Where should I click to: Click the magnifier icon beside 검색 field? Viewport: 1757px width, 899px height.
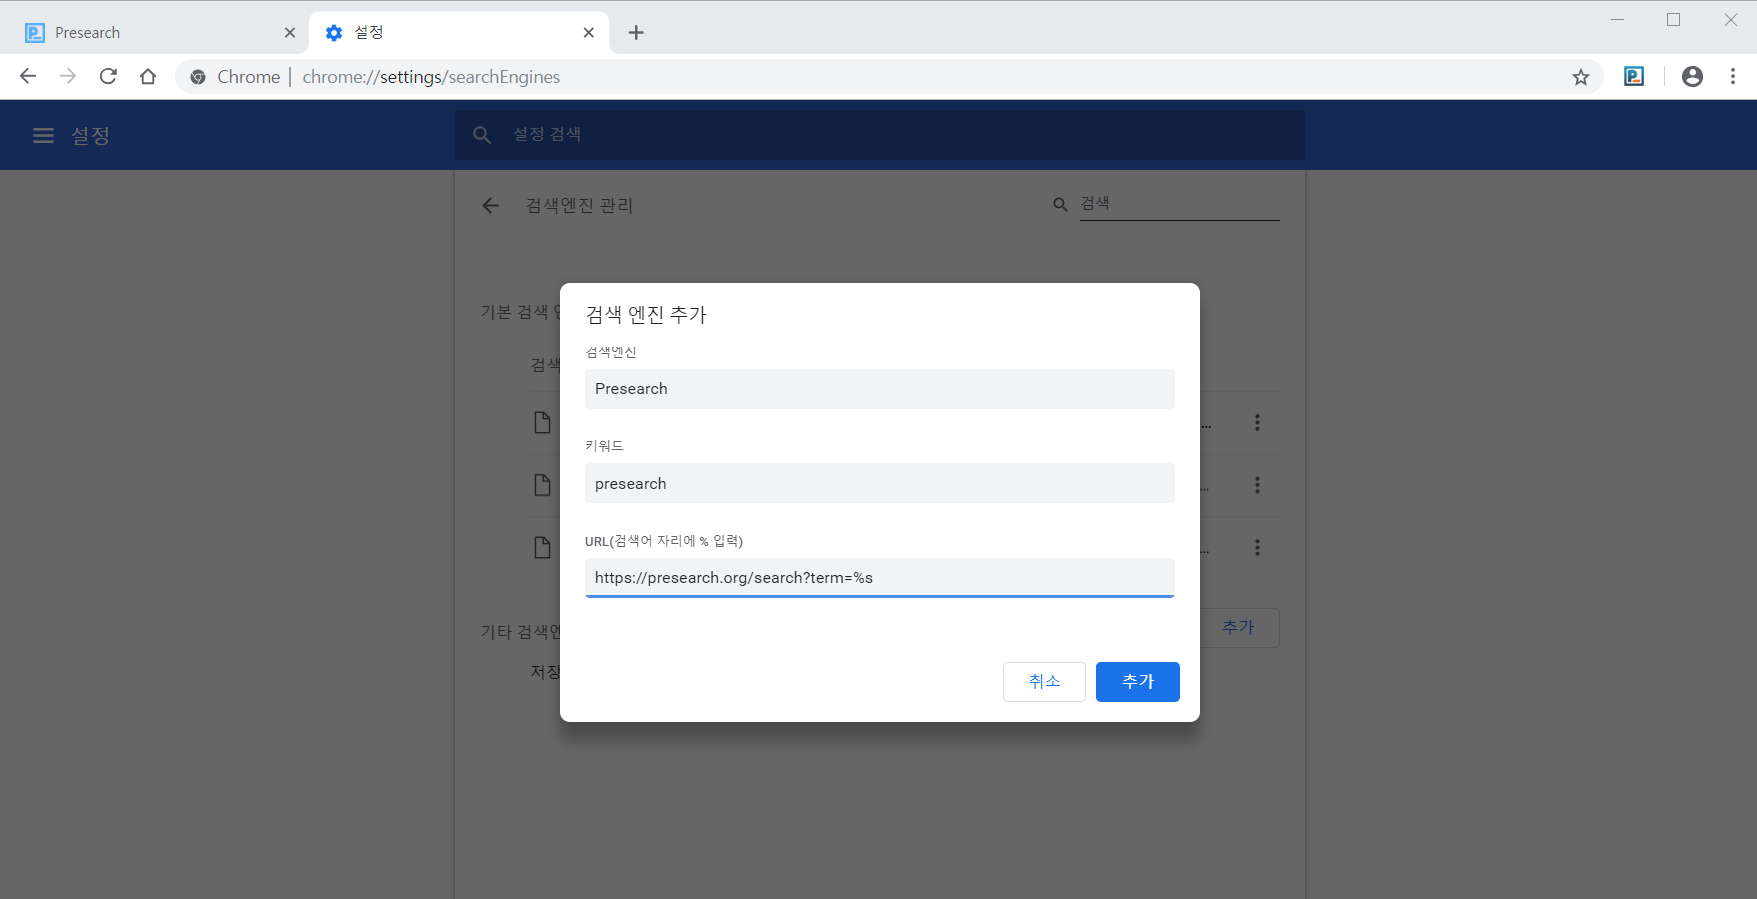1060,204
